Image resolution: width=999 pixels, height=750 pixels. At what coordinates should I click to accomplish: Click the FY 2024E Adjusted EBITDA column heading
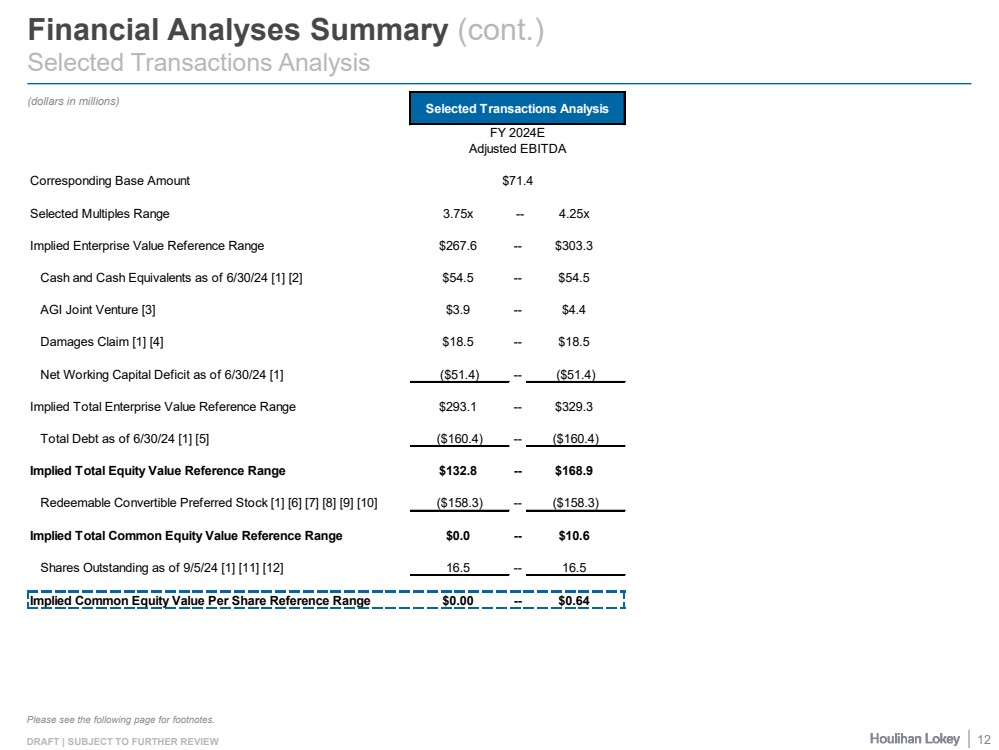(x=517, y=140)
